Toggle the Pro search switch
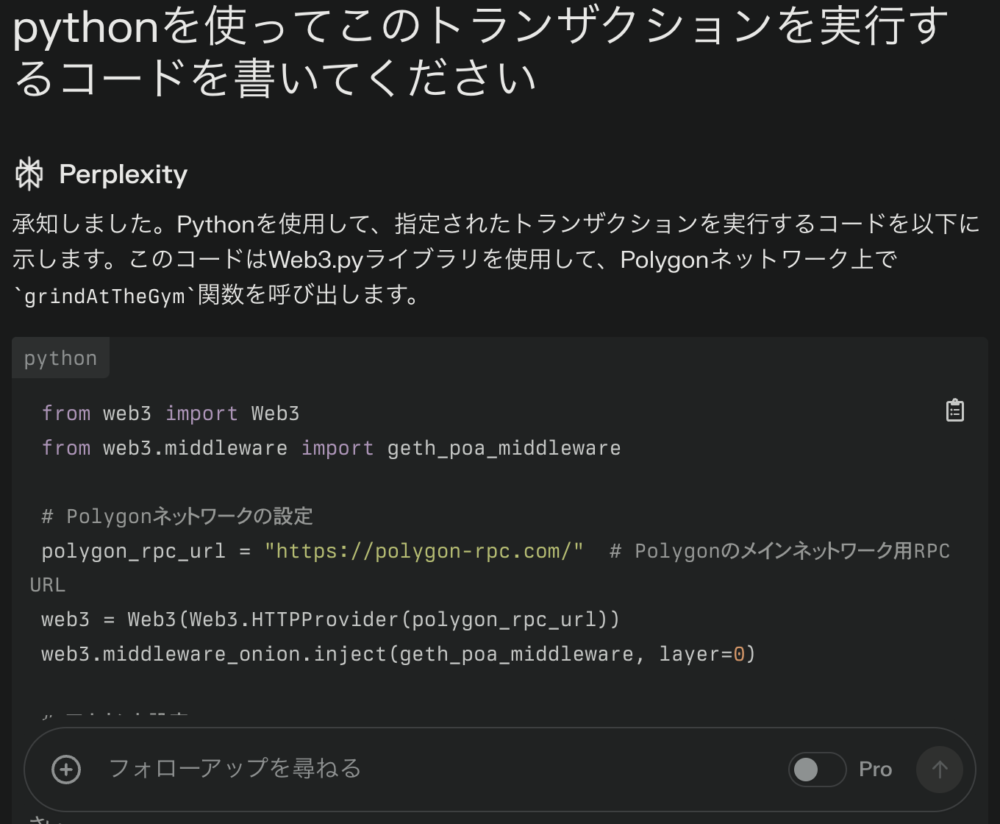 tap(817, 769)
